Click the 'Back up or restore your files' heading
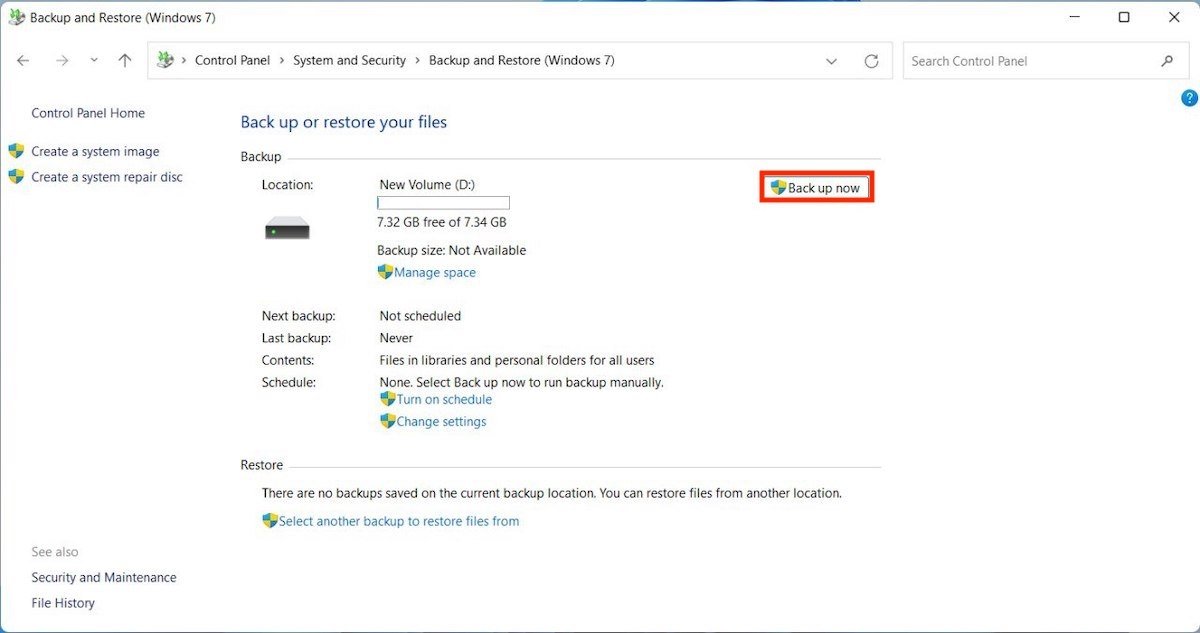This screenshot has height=633, width=1200. pyautogui.click(x=344, y=122)
